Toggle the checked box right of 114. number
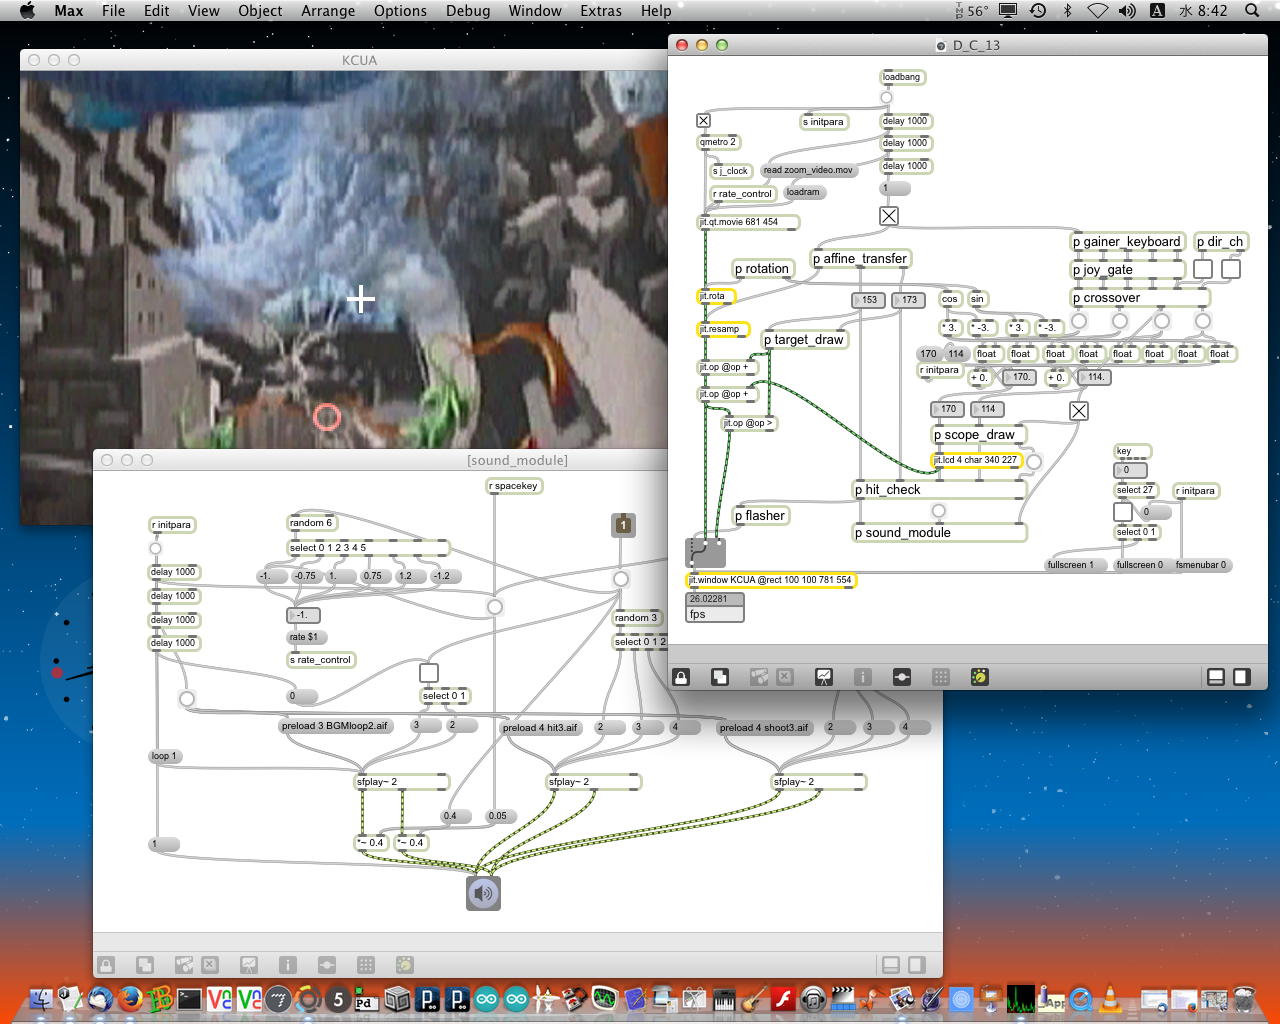1280x1024 pixels. pyautogui.click(x=1079, y=411)
